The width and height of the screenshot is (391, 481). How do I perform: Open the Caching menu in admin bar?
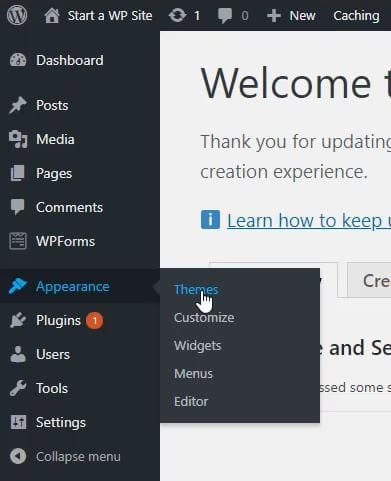(356, 16)
